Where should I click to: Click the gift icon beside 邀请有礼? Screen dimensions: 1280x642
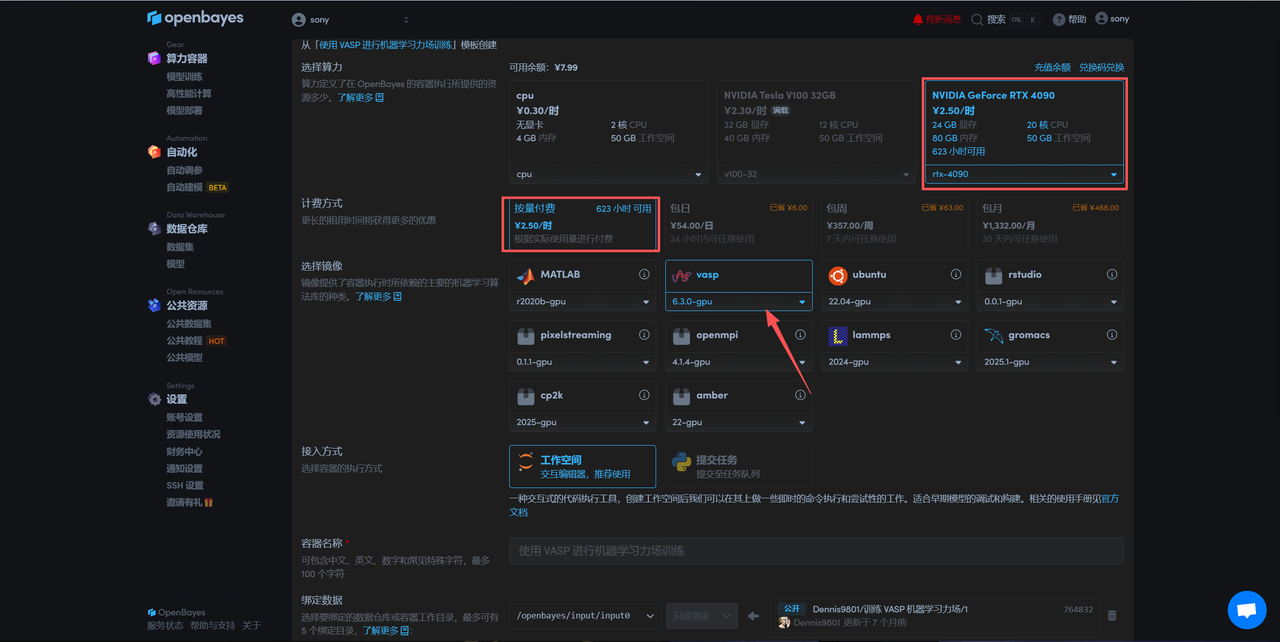coord(209,502)
